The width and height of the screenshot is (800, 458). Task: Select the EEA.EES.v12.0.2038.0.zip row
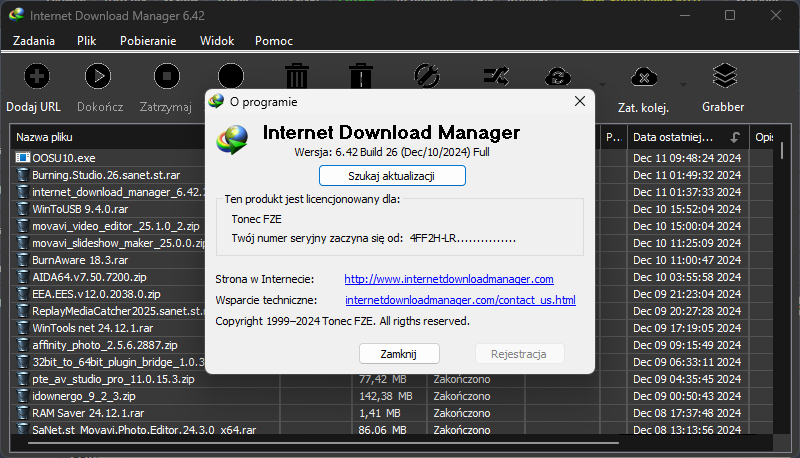(108, 294)
